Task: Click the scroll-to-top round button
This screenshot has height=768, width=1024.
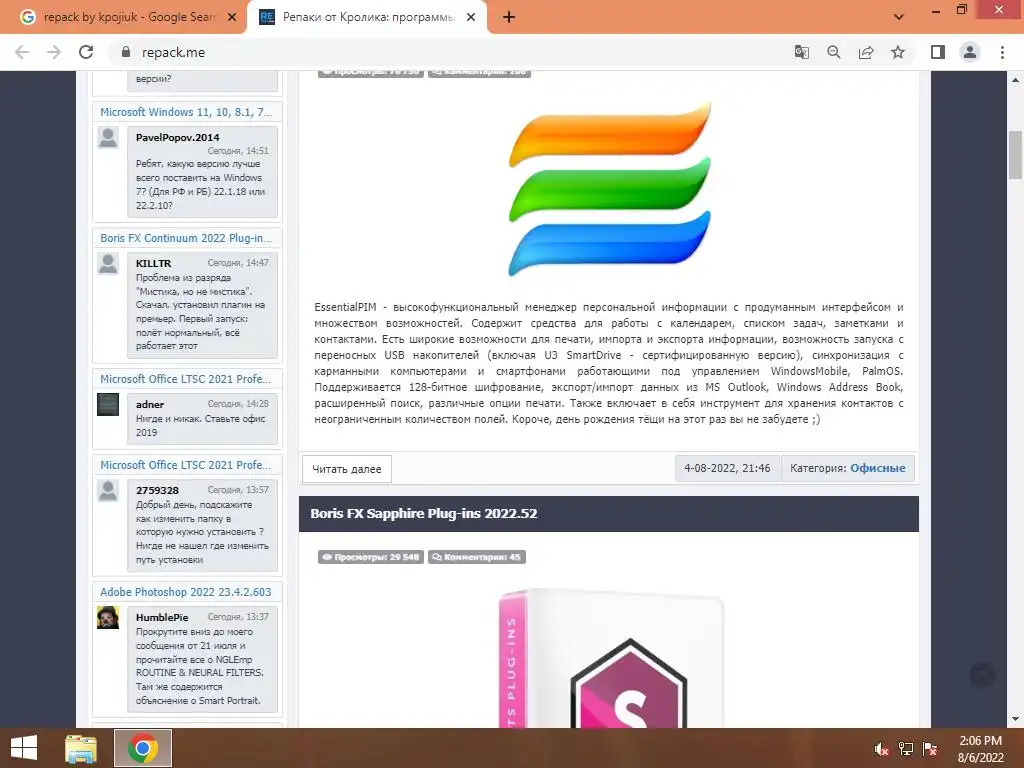Action: click(982, 675)
